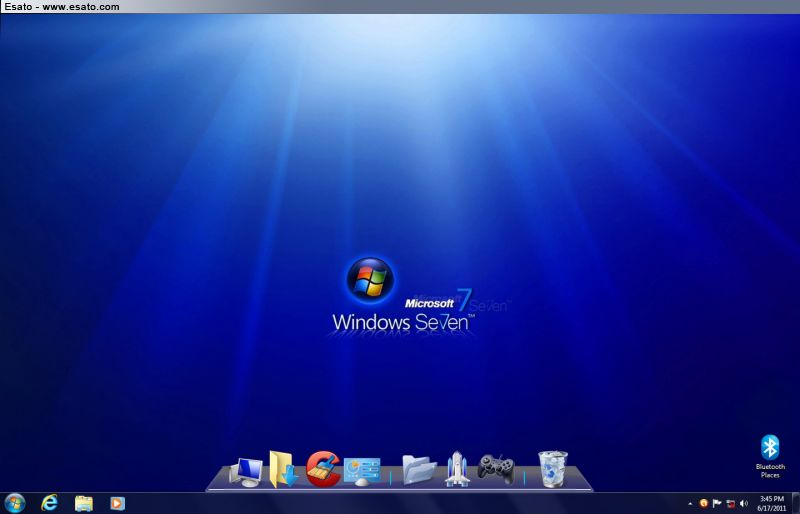Image resolution: width=800 pixels, height=514 pixels.
Task: Open Bluetooth Places desktop shortcut
Action: [x=770, y=456]
